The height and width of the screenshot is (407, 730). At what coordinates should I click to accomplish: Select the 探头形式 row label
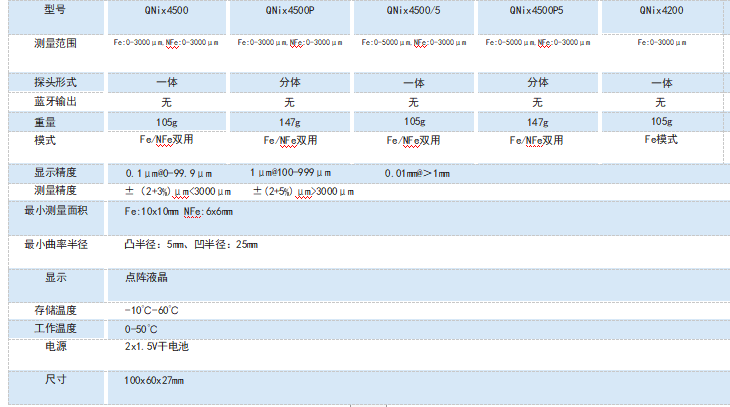coord(55,82)
